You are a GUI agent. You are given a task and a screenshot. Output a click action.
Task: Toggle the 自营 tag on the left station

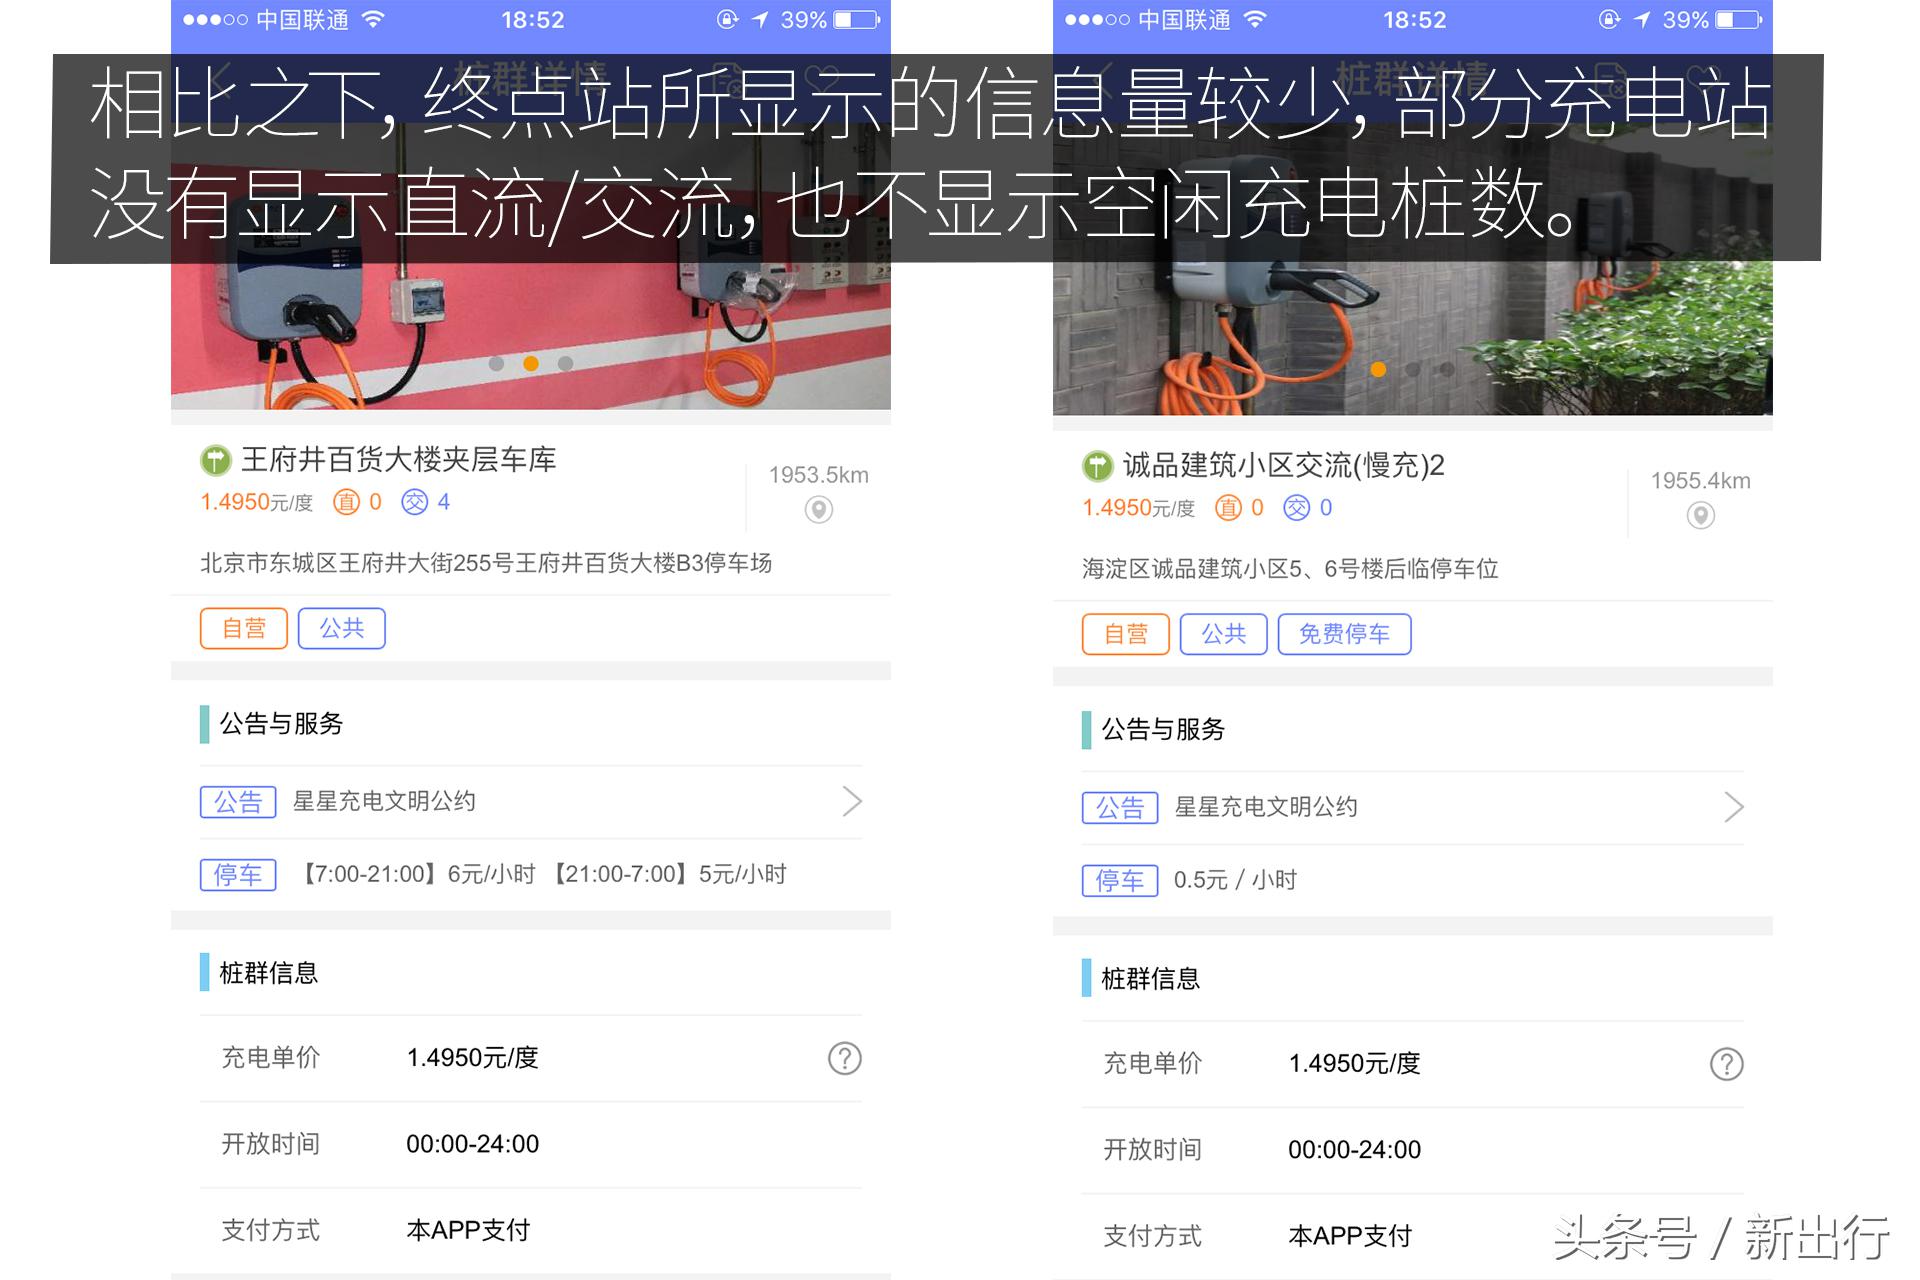click(x=242, y=628)
